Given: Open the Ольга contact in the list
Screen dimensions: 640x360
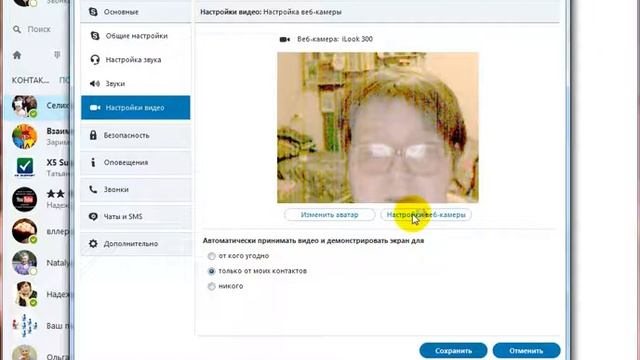Looking at the screenshot, I should [37, 353].
